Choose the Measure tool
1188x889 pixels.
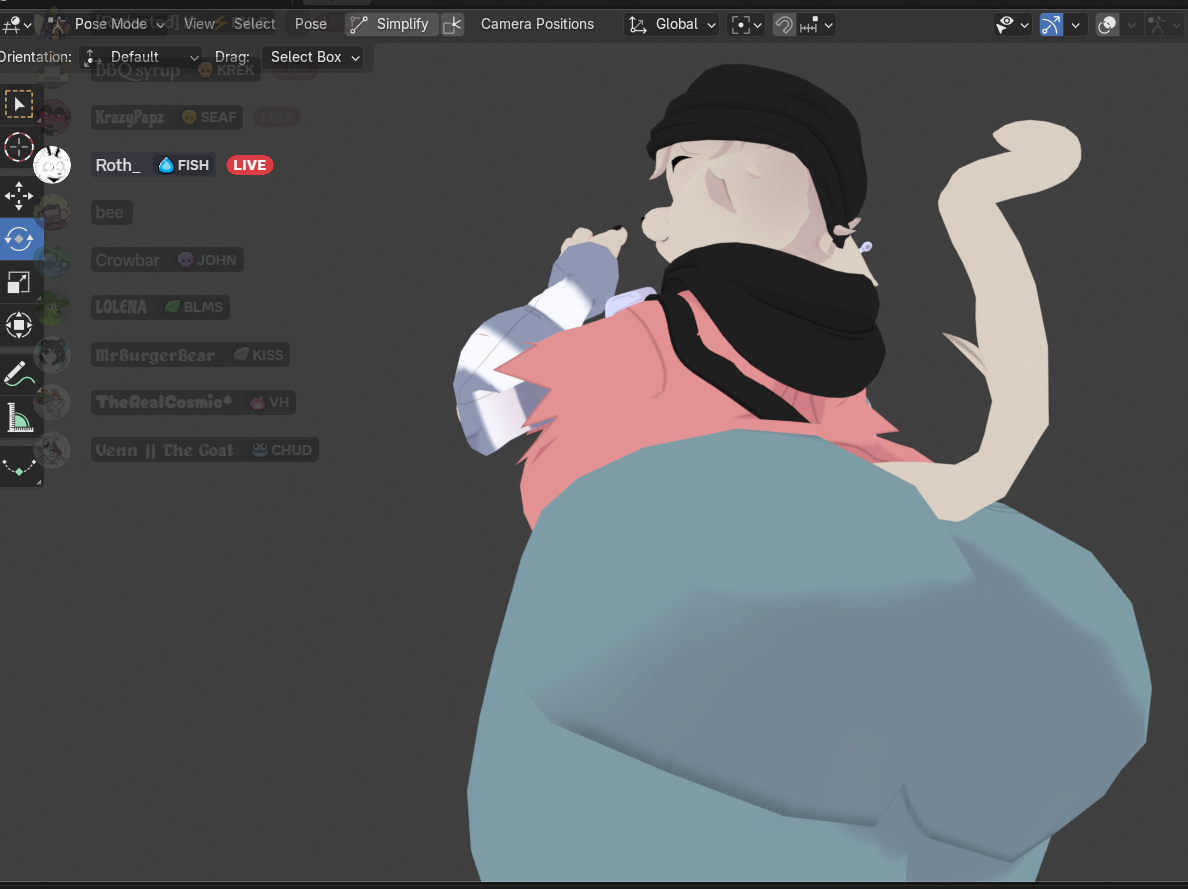point(19,418)
